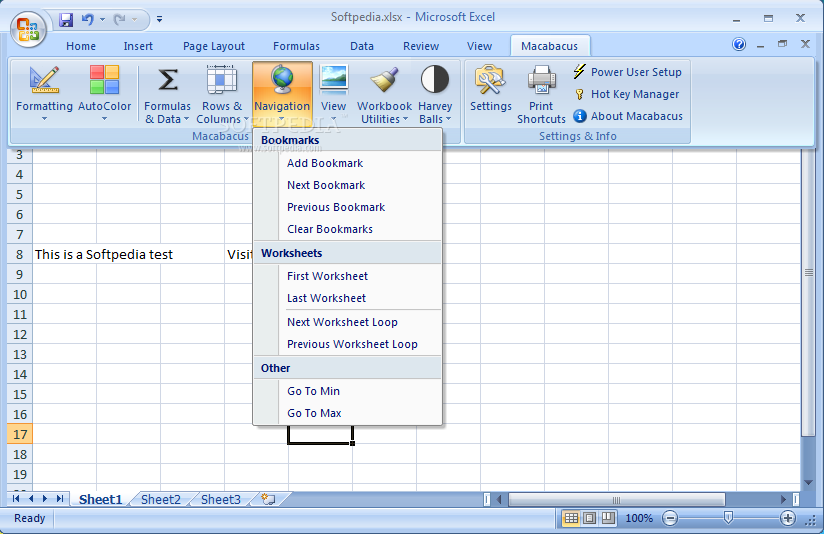Open the Hot Key Manager
This screenshot has width=824, height=534.
[626, 94]
